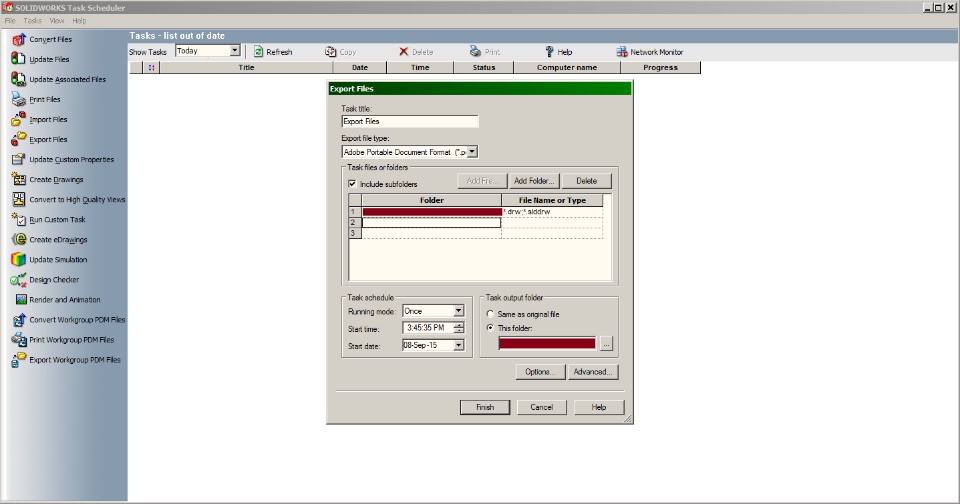Open Update Associated Files icon
Screen dimensions: 960x504
[18, 79]
